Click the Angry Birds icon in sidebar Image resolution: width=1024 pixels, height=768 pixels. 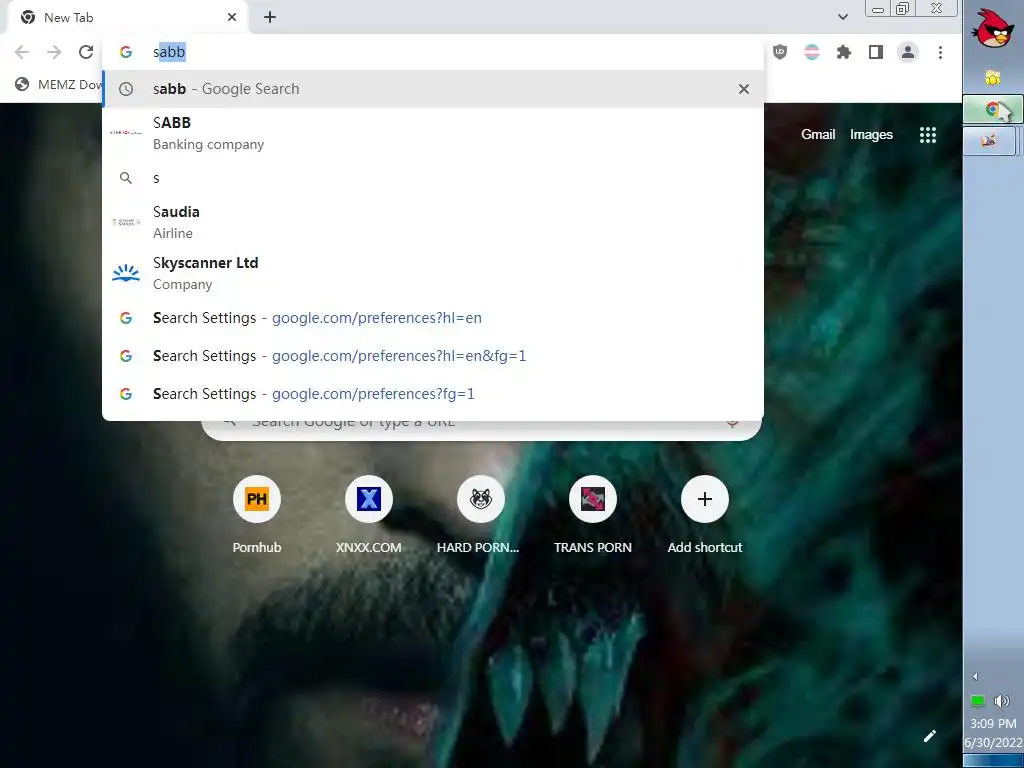point(993,29)
